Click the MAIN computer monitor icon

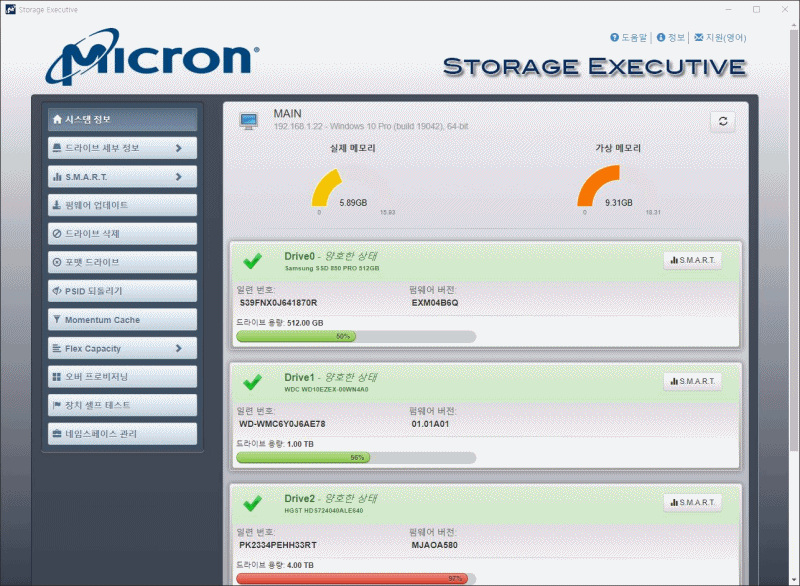pyautogui.click(x=249, y=121)
